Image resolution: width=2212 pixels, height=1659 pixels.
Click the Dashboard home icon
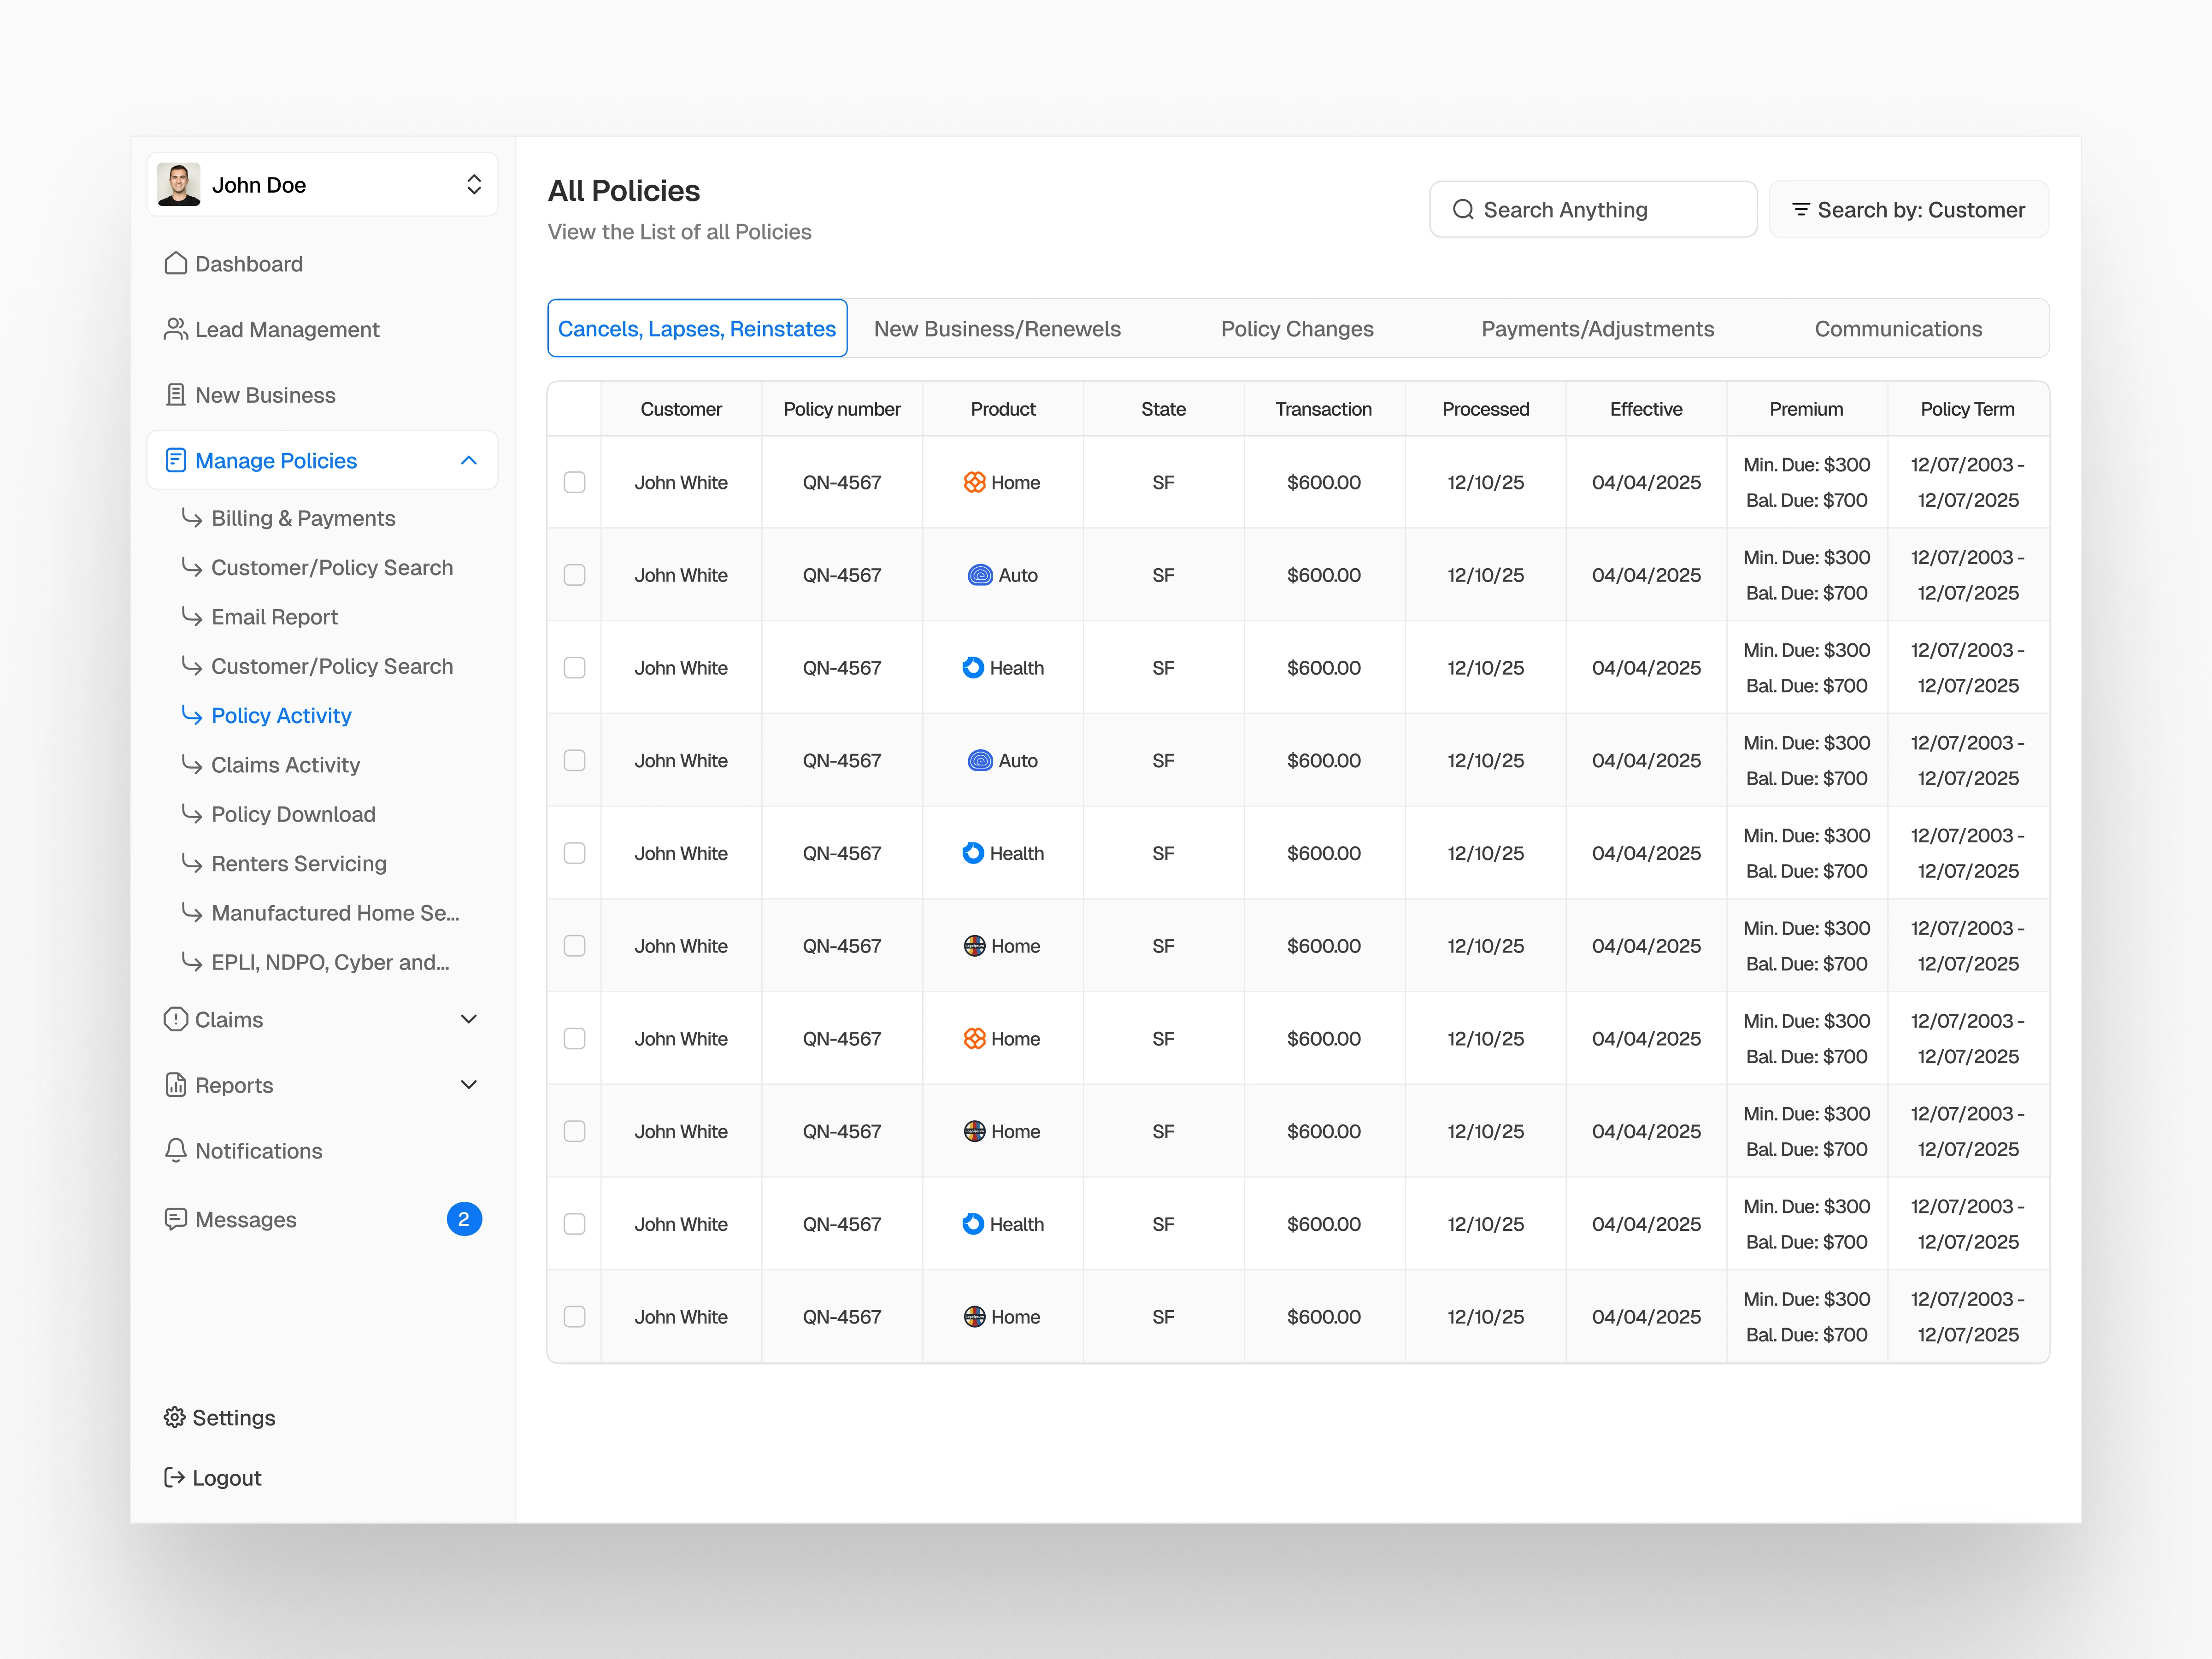176,263
